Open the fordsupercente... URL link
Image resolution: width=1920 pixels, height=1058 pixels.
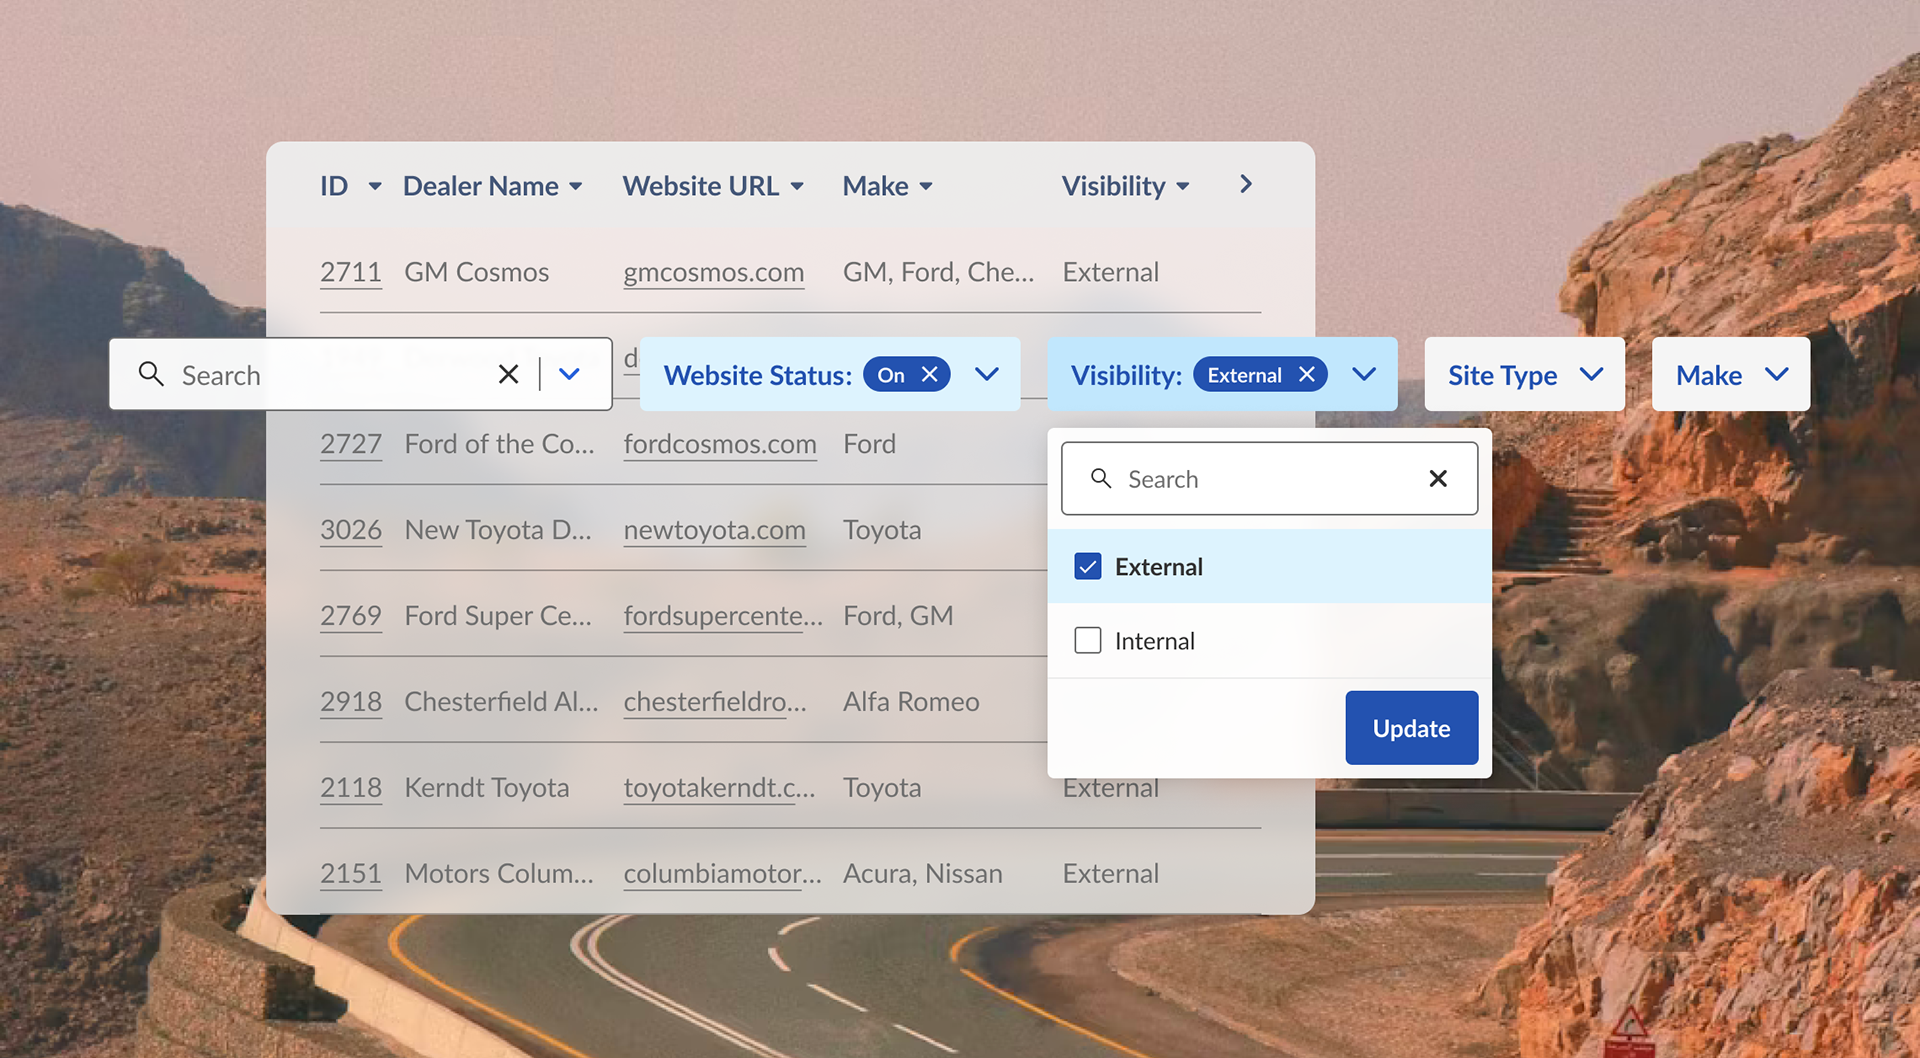point(723,616)
